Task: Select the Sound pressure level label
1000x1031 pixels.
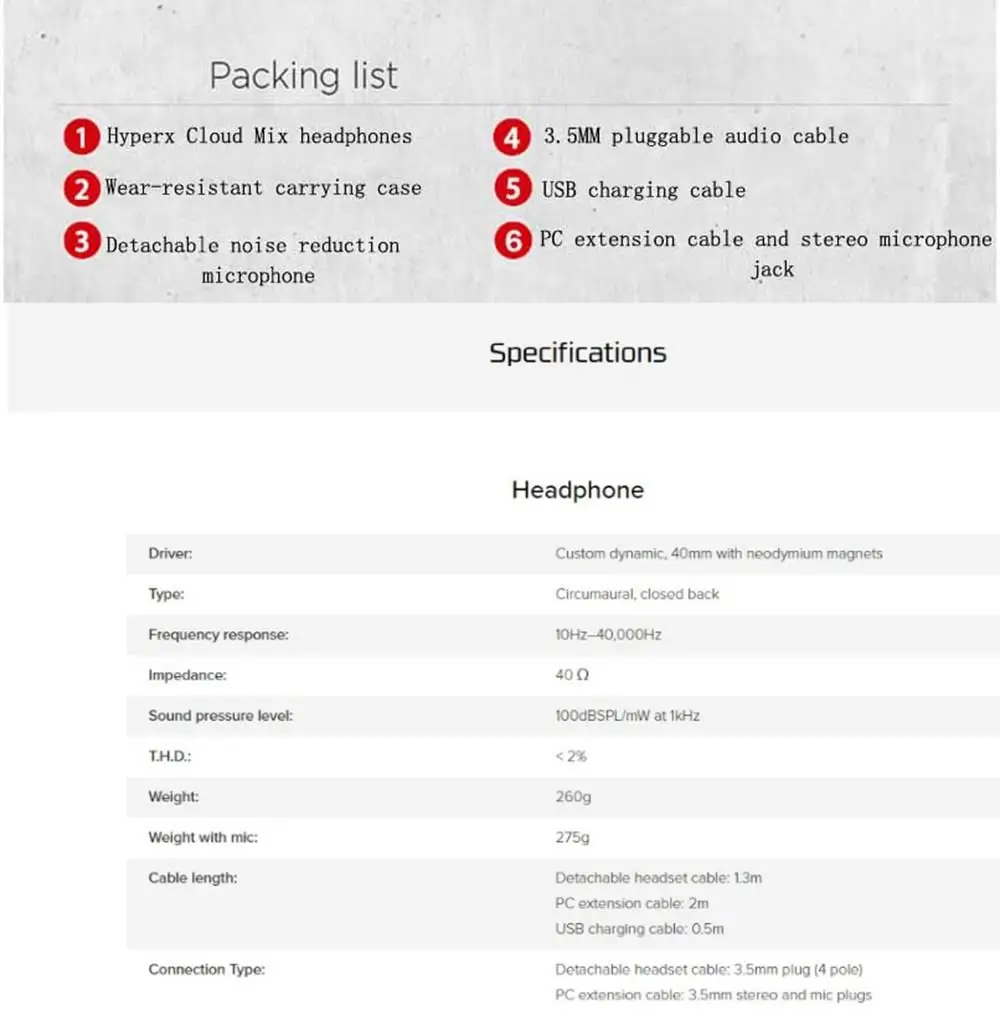Action: [220, 715]
